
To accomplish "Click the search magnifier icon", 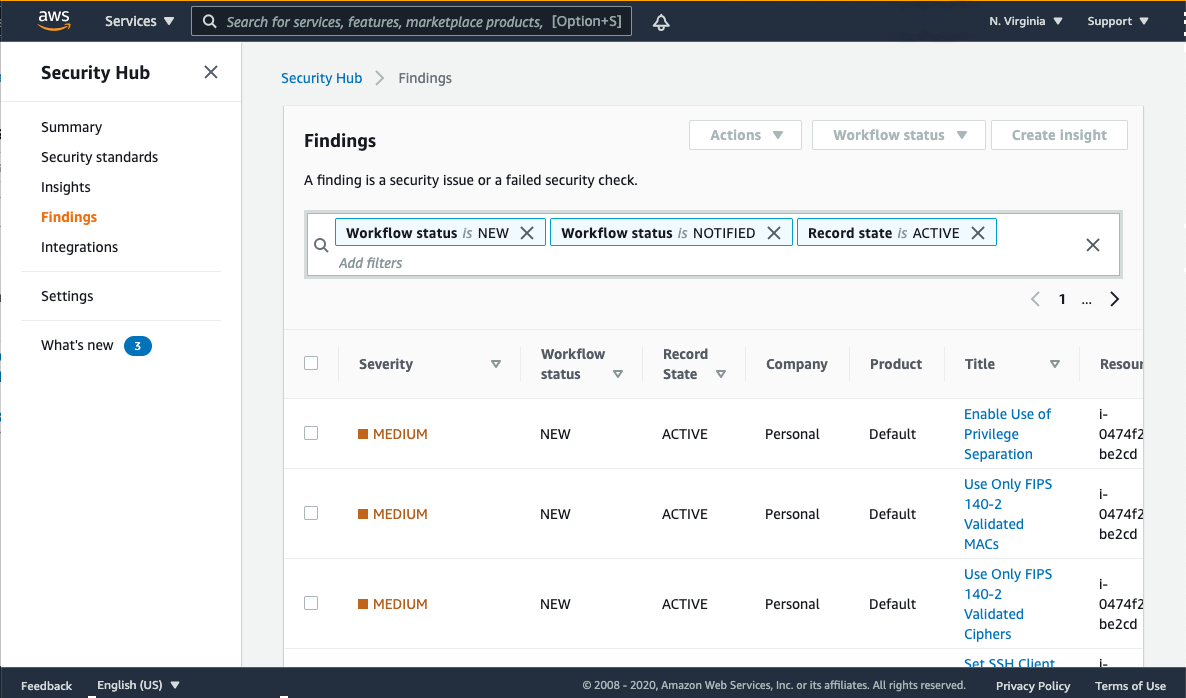I will click(x=209, y=21).
